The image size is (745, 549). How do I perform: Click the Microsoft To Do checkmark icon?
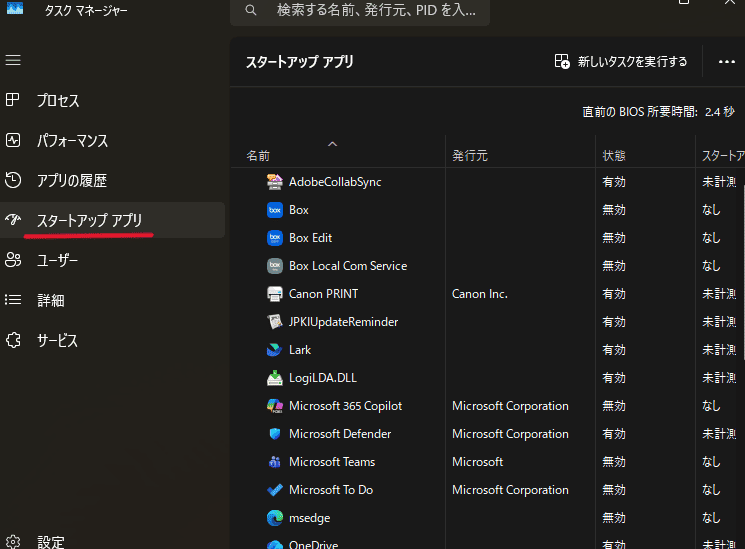tap(275, 490)
